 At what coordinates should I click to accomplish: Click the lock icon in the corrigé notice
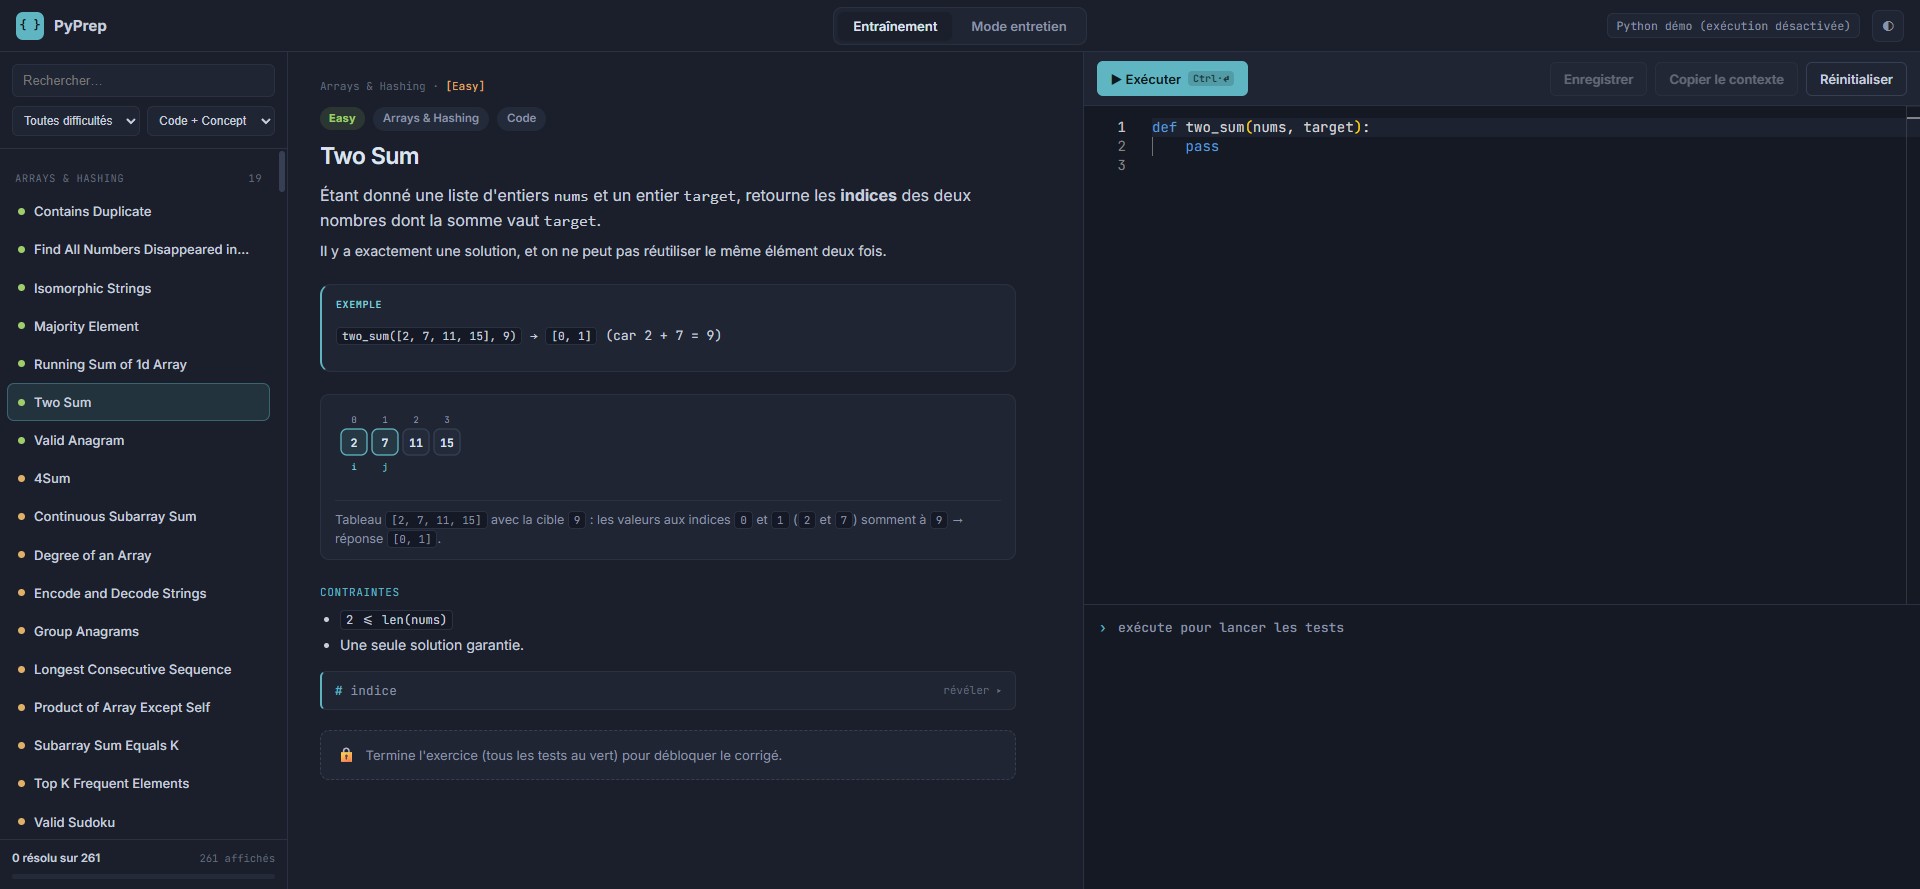click(346, 755)
